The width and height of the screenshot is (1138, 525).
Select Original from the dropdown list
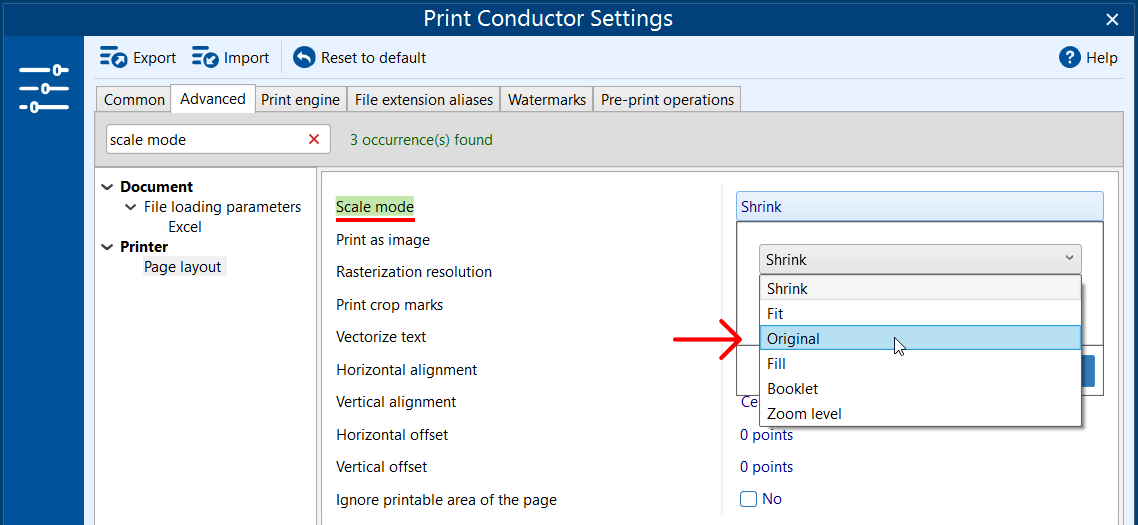point(793,339)
